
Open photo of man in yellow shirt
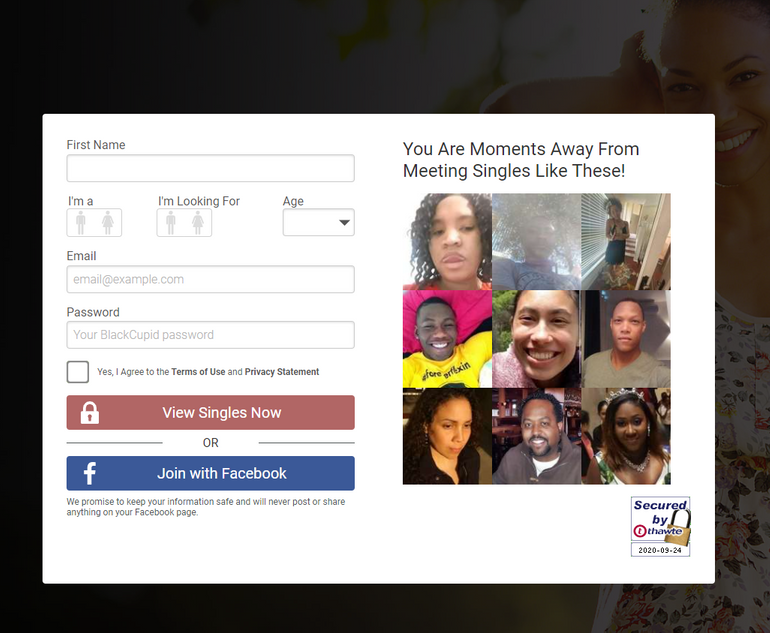pyautogui.click(x=447, y=339)
